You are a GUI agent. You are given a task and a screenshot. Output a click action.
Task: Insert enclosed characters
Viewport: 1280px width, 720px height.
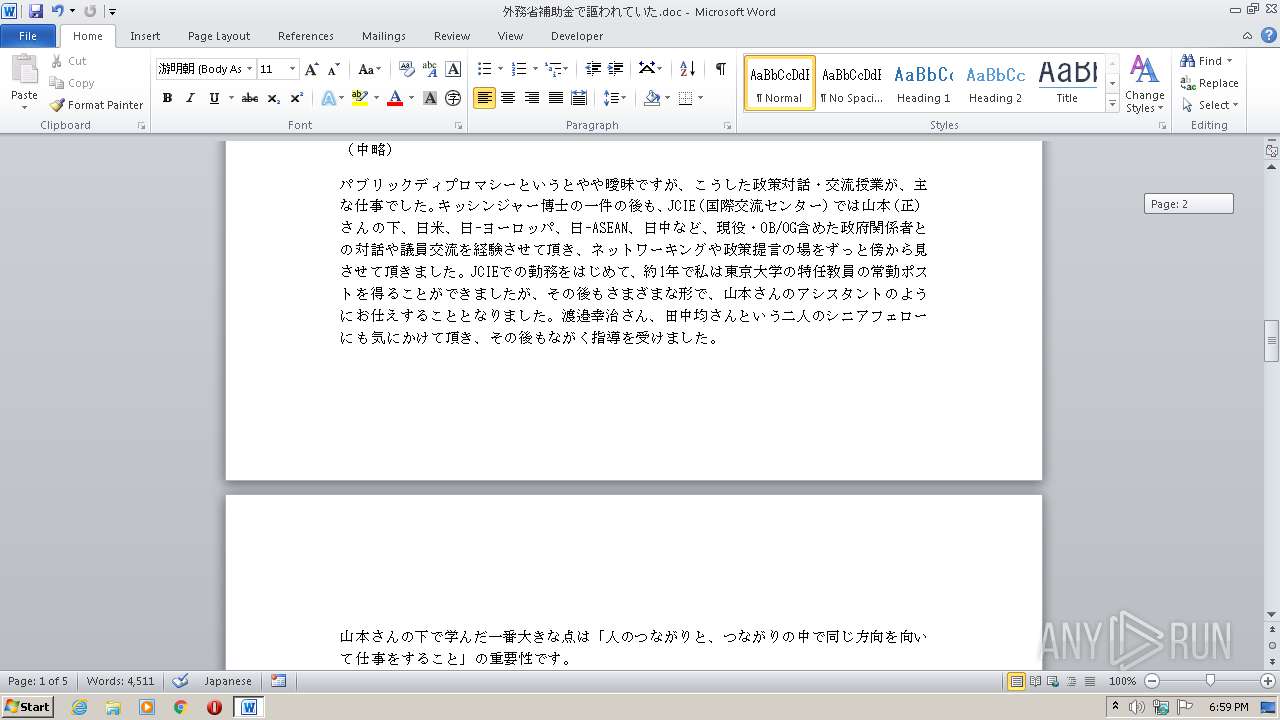point(453,98)
